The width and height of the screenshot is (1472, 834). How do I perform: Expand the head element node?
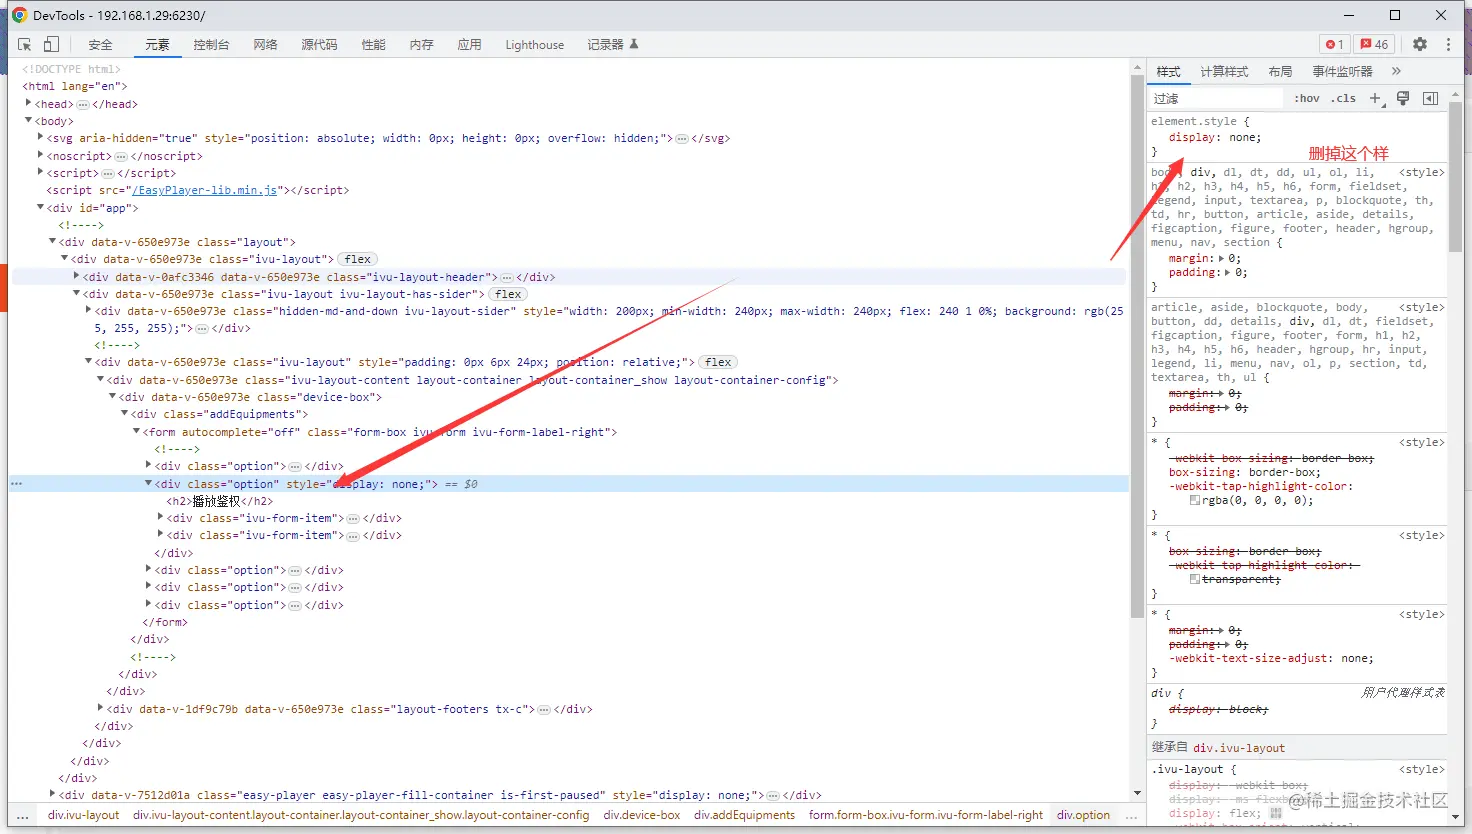tap(29, 103)
